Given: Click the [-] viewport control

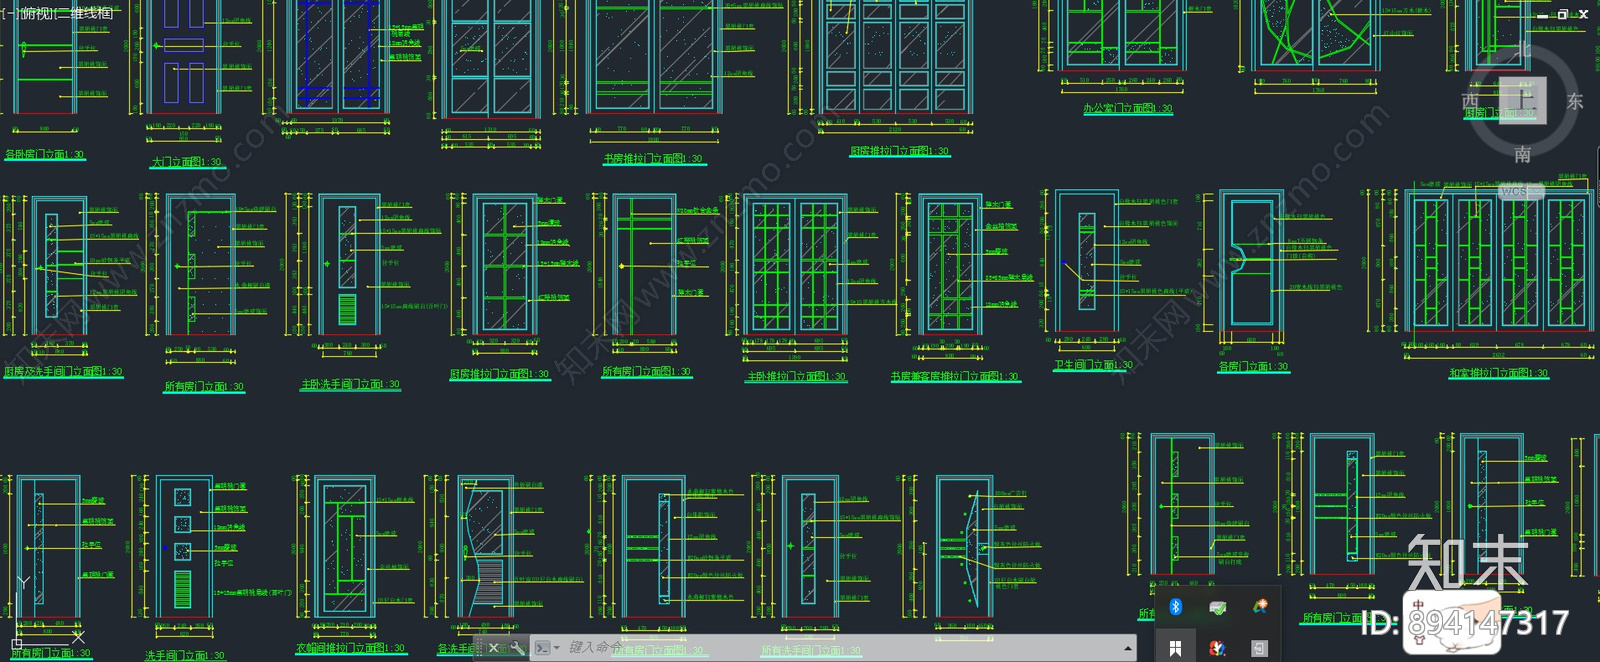Looking at the screenshot, I should pyautogui.click(x=9, y=13).
